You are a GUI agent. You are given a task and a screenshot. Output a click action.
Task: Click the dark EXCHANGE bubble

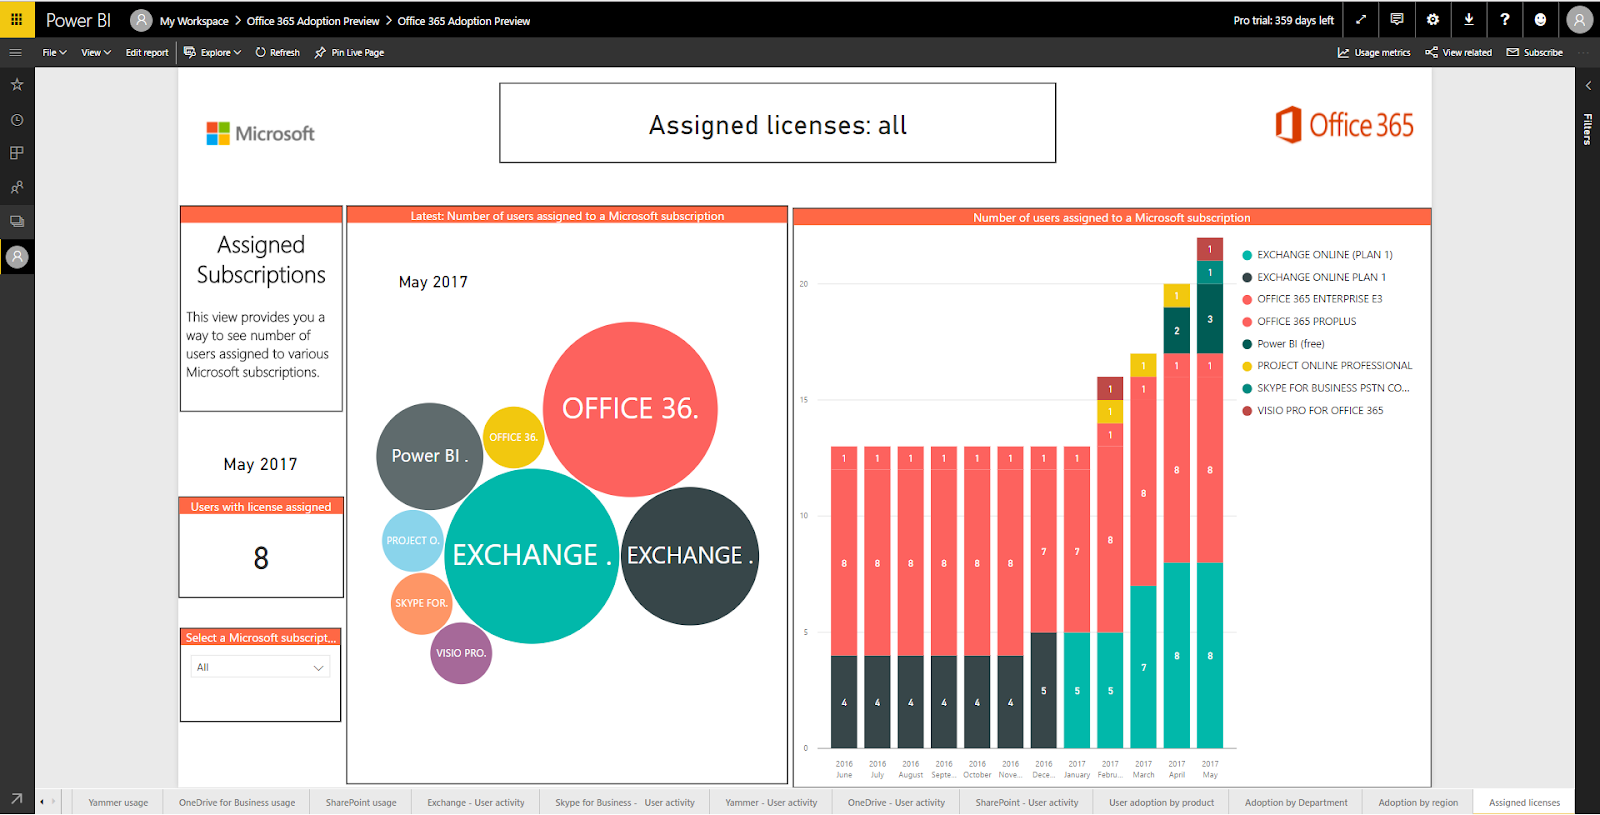click(690, 556)
